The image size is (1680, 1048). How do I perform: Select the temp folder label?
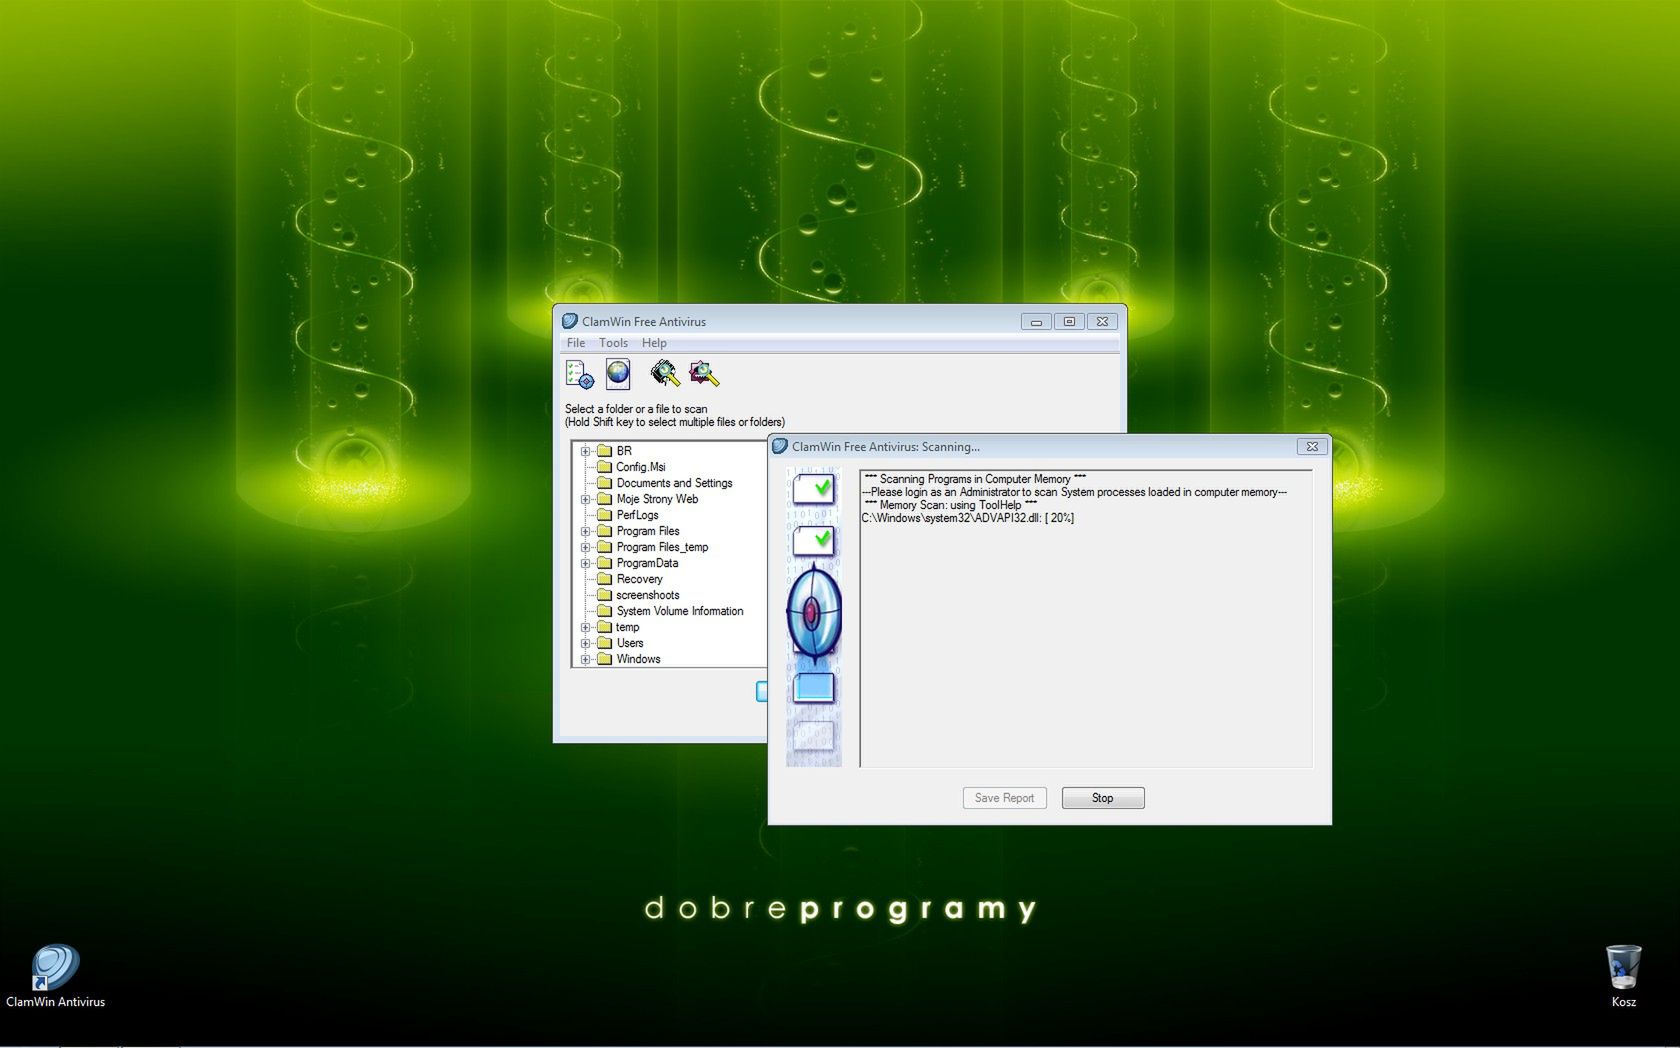[x=627, y=627]
